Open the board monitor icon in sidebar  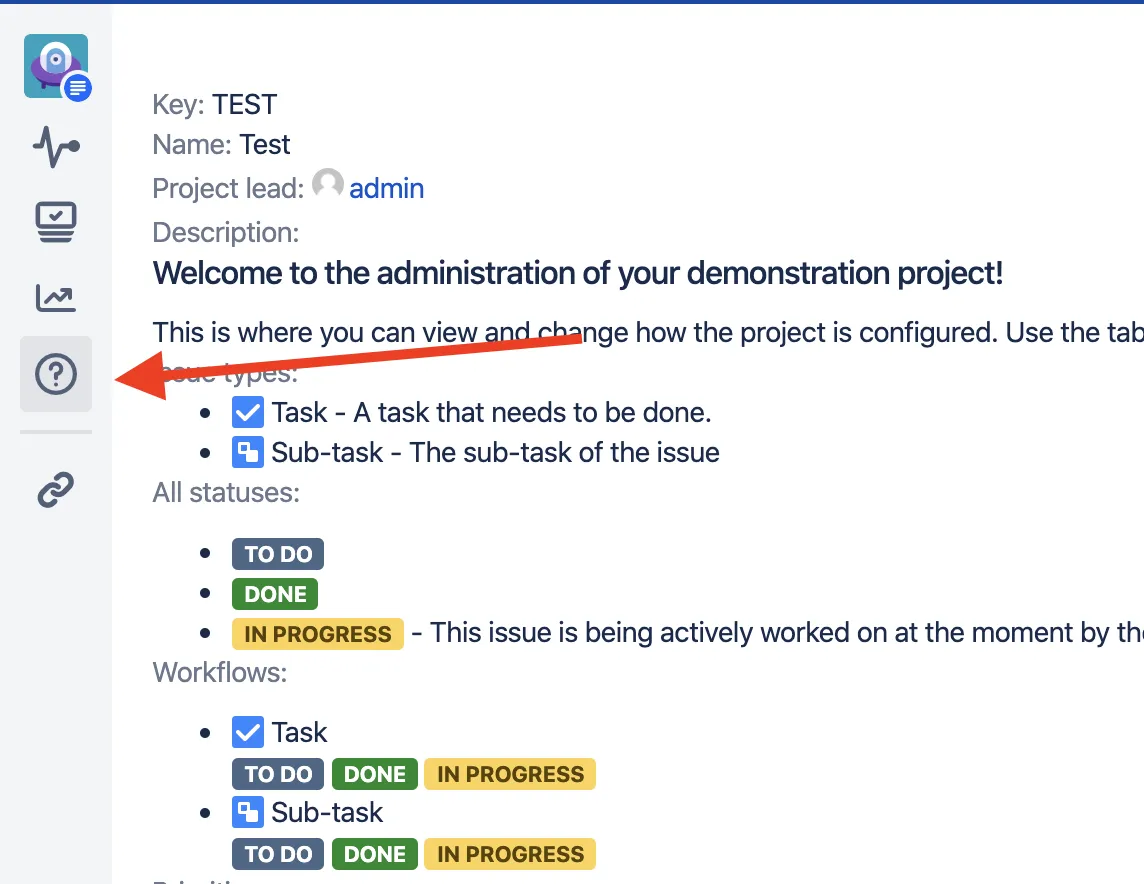(x=56, y=222)
